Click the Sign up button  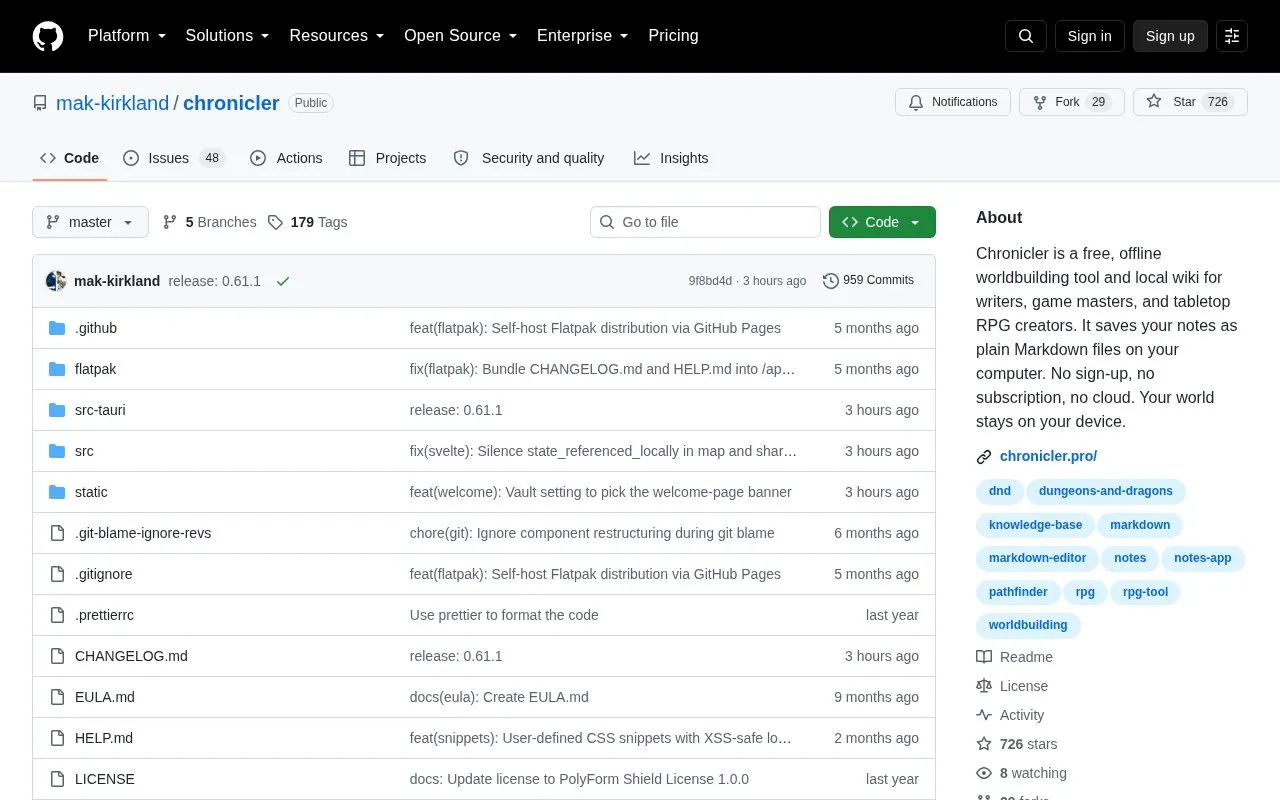[1170, 36]
